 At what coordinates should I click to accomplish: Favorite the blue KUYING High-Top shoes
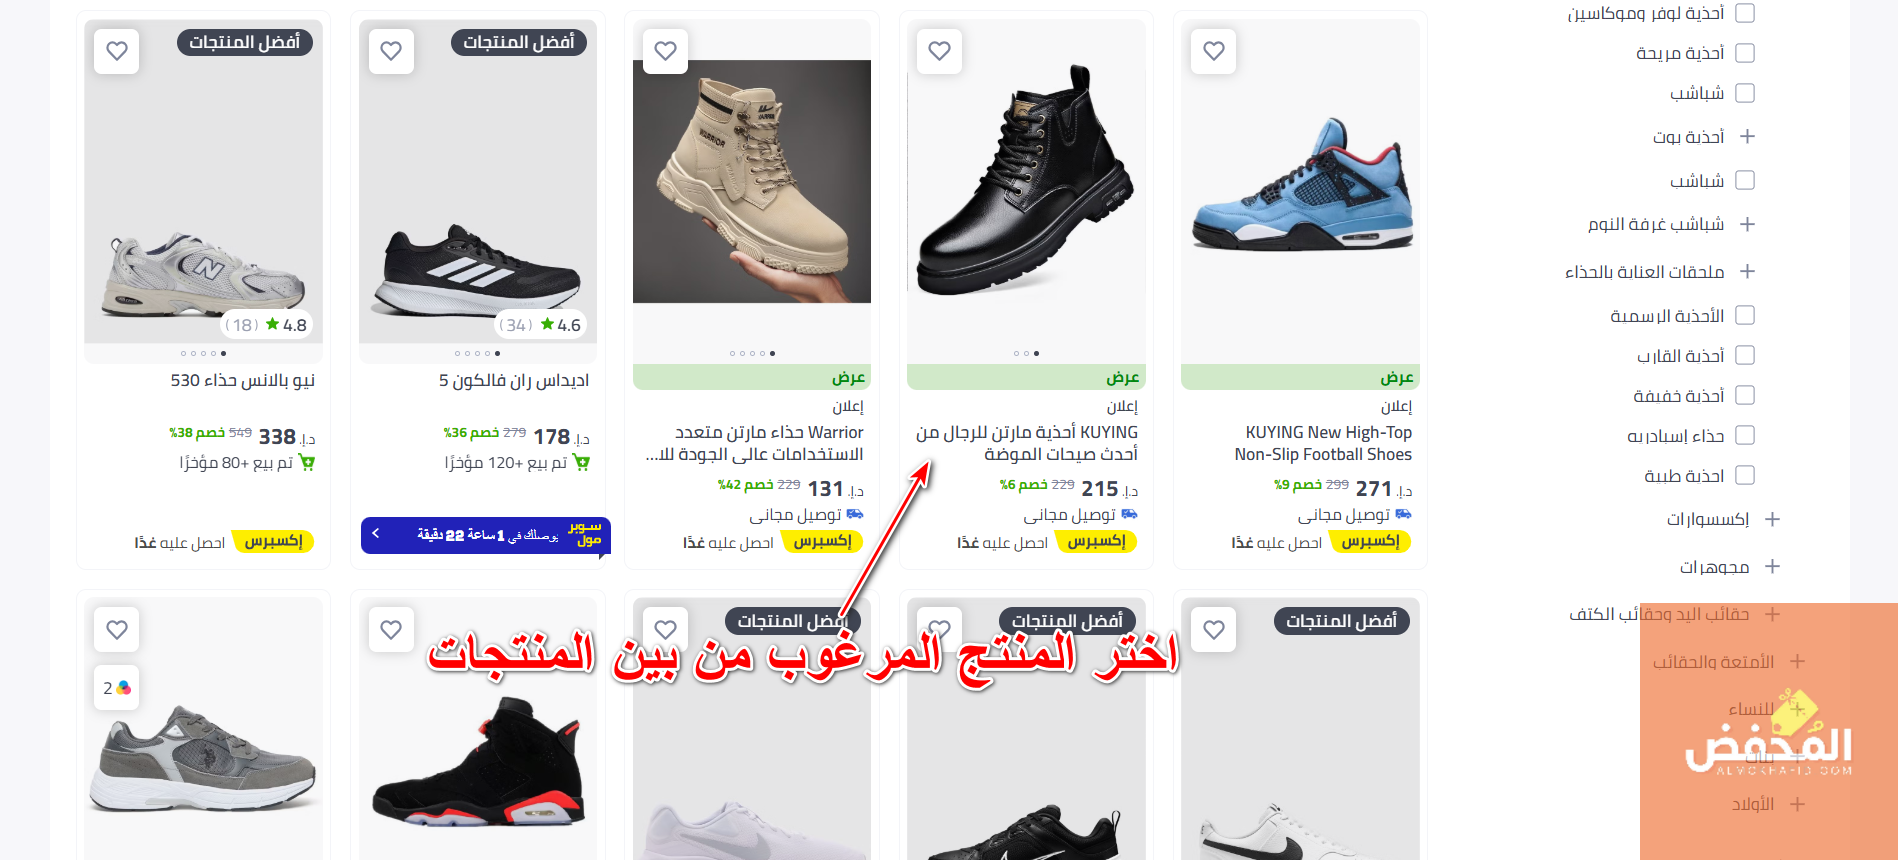[1214, 51]
